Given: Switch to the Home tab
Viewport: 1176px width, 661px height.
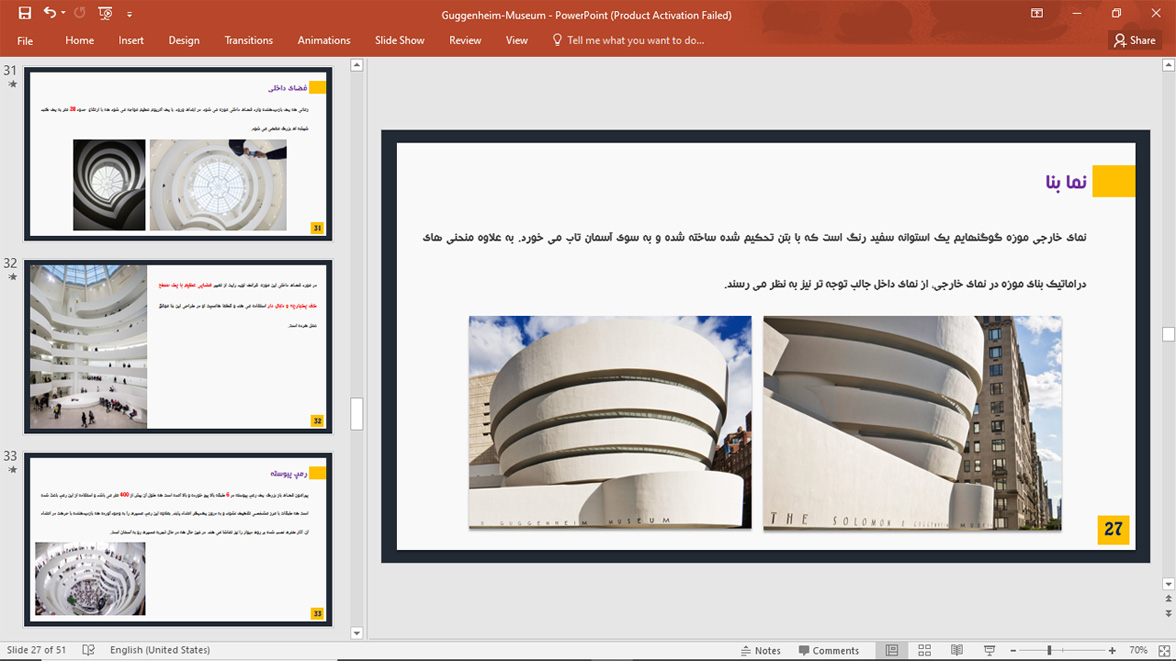Looking at the screenshot, I should pos(80,41).
